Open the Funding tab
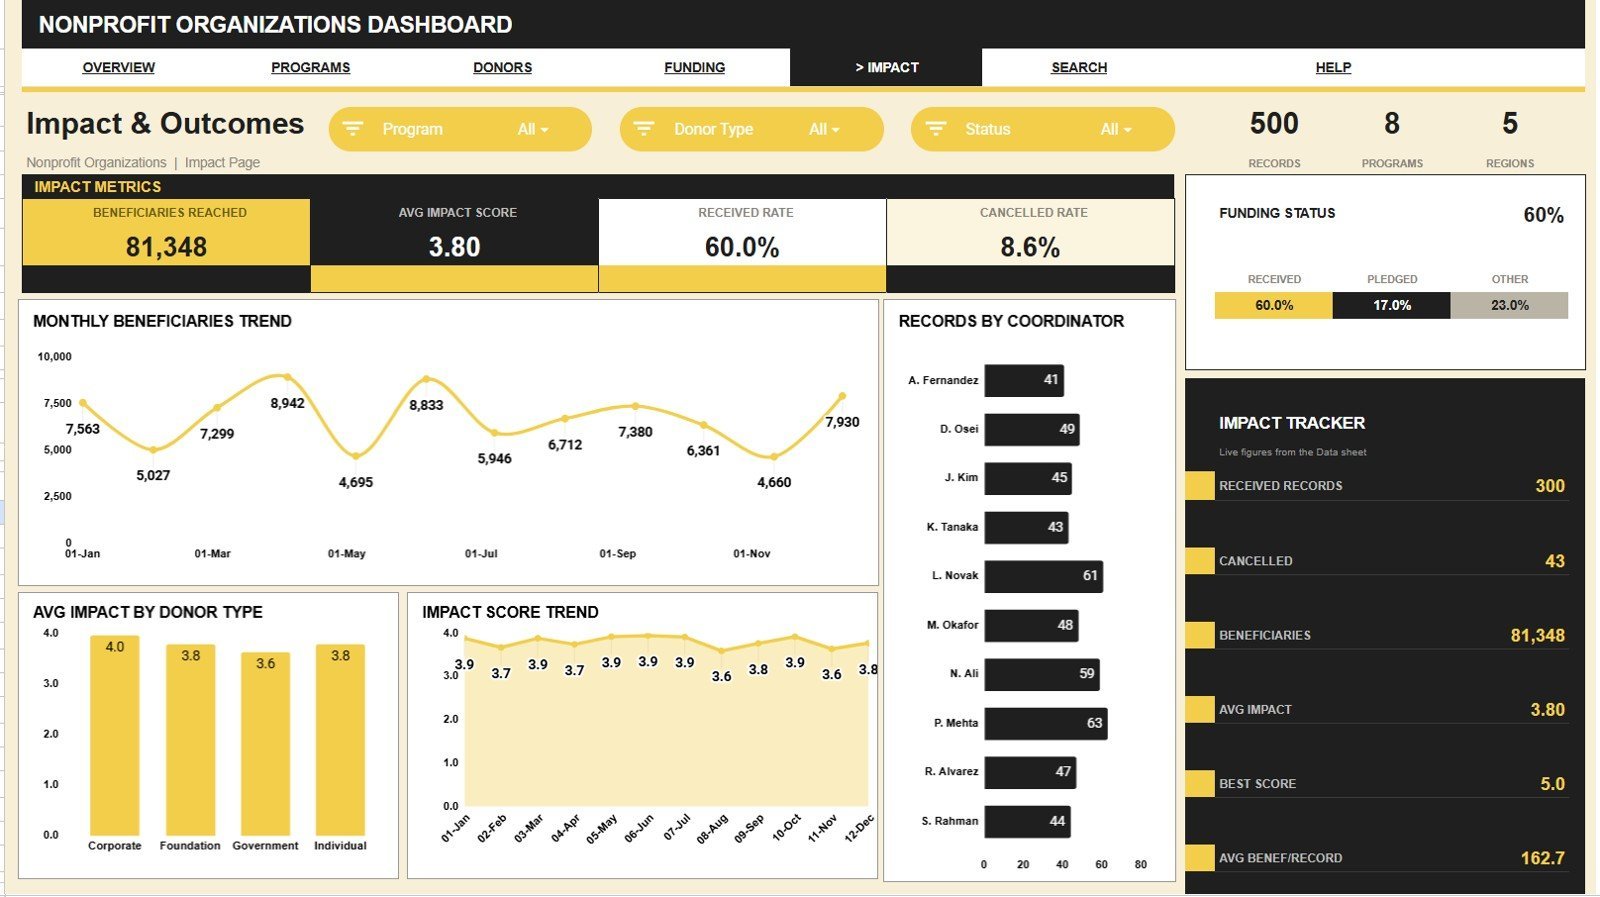This screenshot has height=897, width=1600. pyautogui.click(x=694, y=67)
